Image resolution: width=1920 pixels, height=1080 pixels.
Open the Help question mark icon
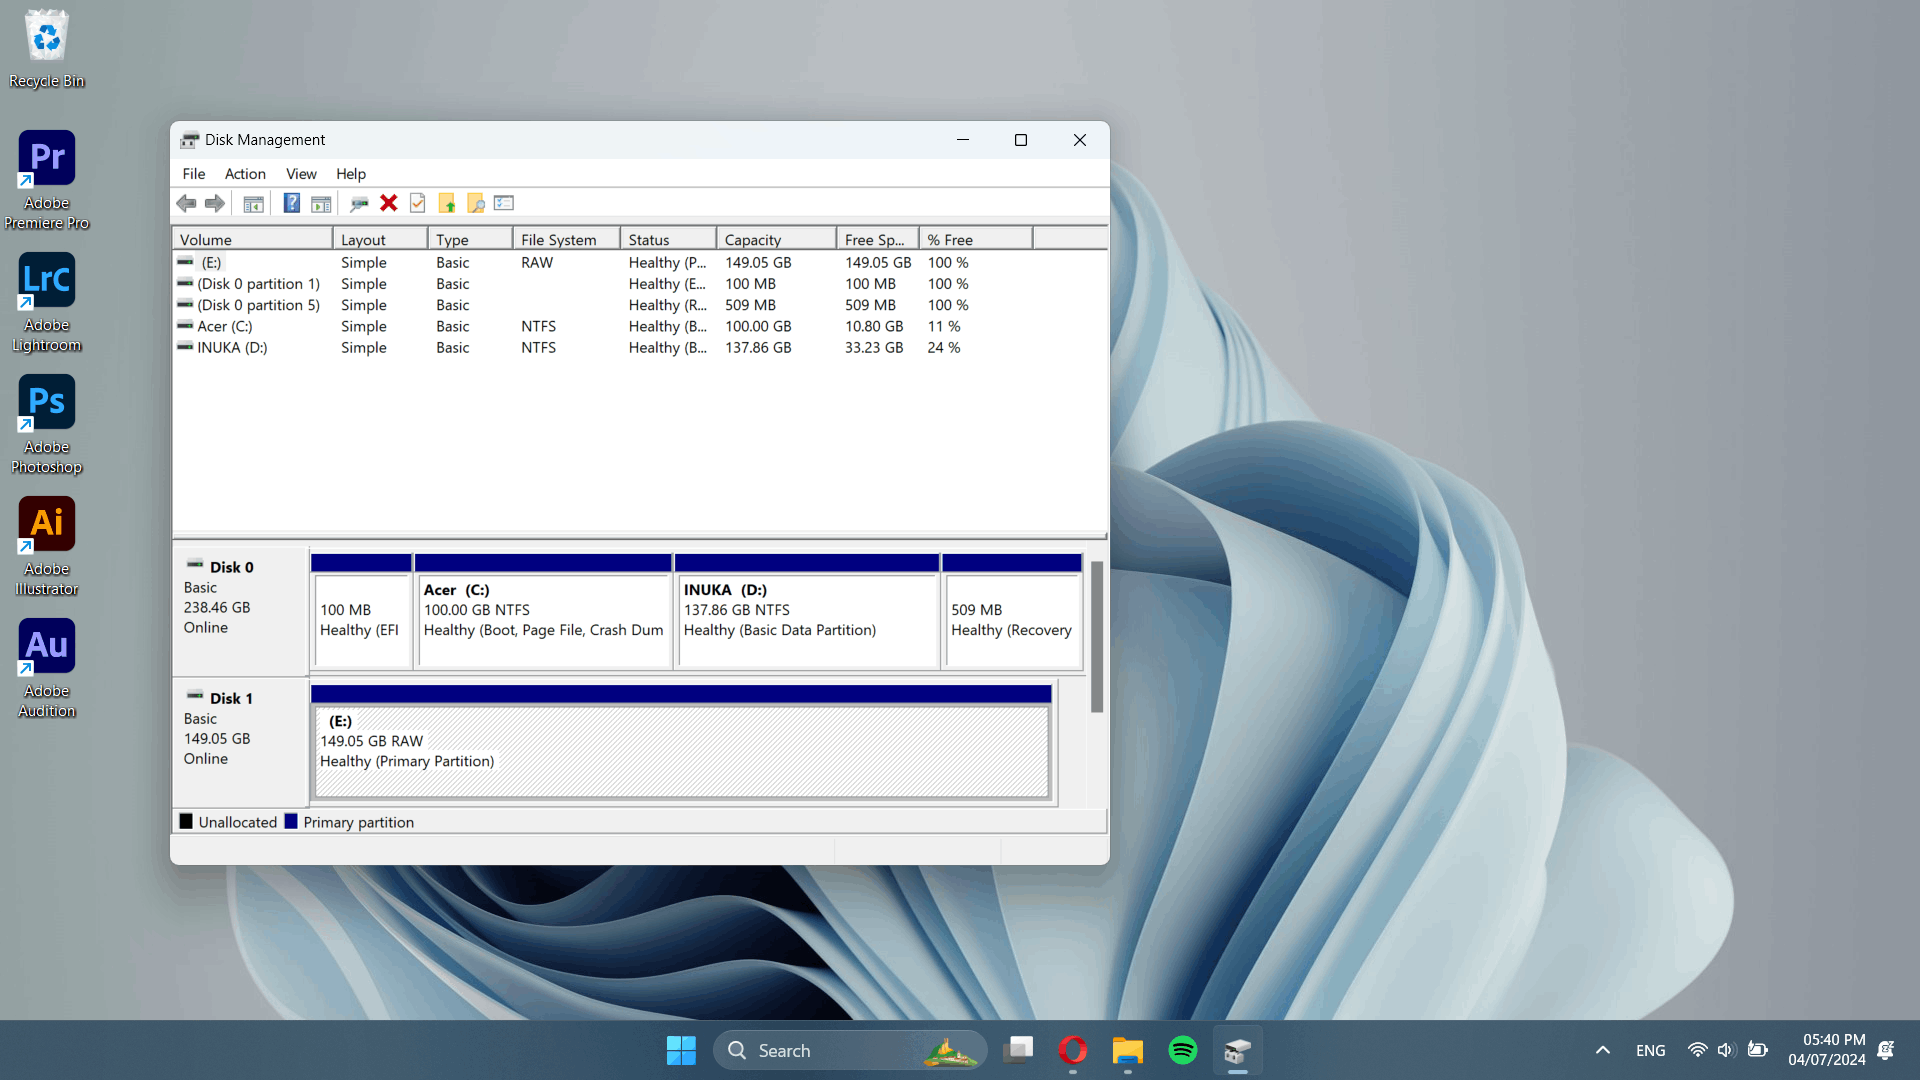(291, 204)
